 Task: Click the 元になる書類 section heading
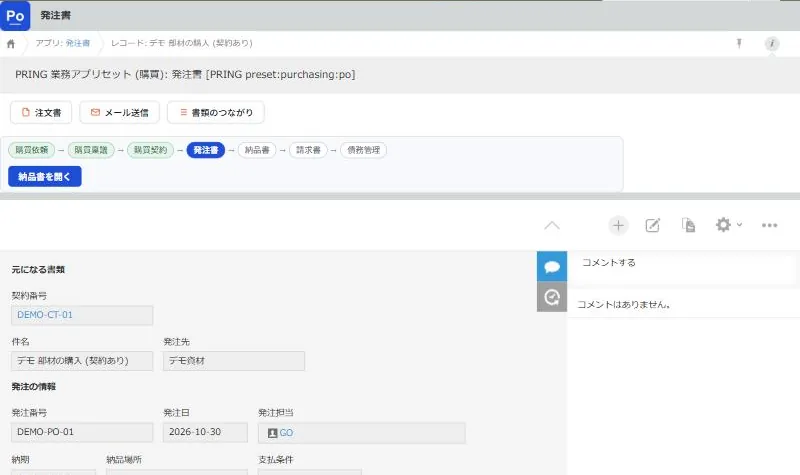[x=38, y=269]
